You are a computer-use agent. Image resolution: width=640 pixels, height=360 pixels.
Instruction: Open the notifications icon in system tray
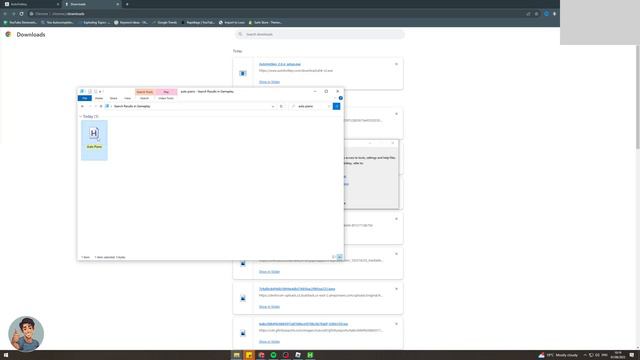pyautogui.click(x=632, y=355)
